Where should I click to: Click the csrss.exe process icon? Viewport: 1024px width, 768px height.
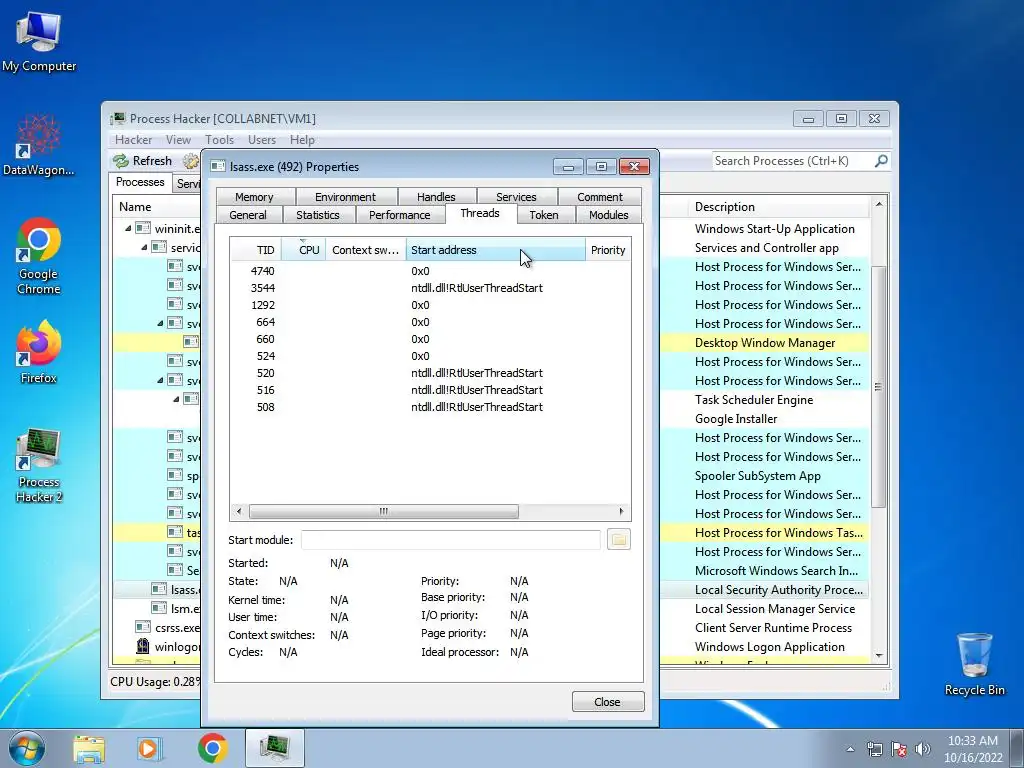(x=142, y=627)
